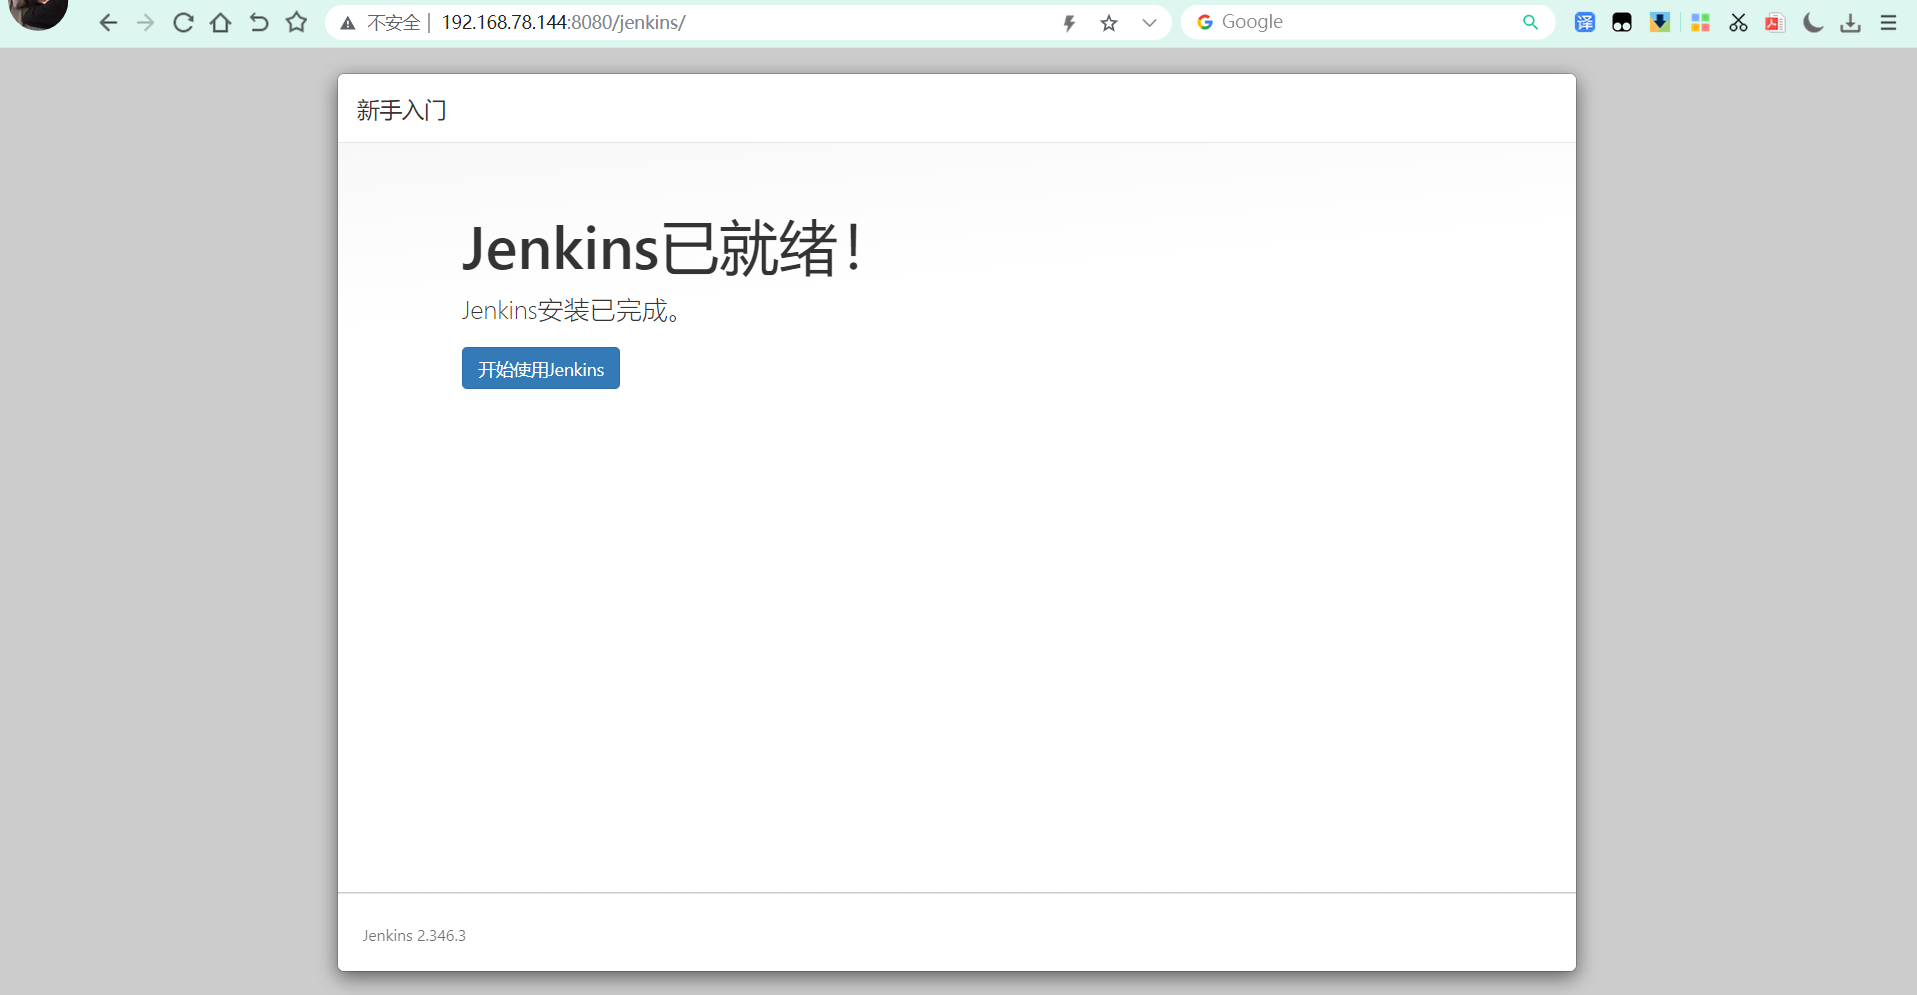Image resolution: width=1917 pixels, height=995 pixels.
Task: Reload the page with the refresh icon
Action: [183, 22]
